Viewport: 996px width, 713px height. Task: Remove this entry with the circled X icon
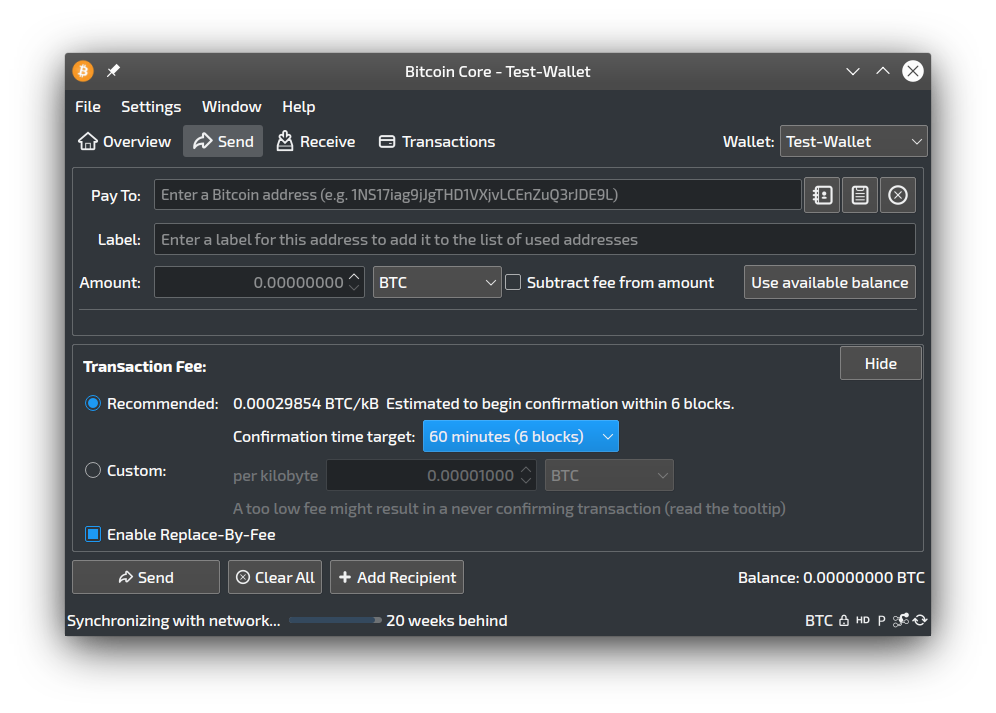898,195
